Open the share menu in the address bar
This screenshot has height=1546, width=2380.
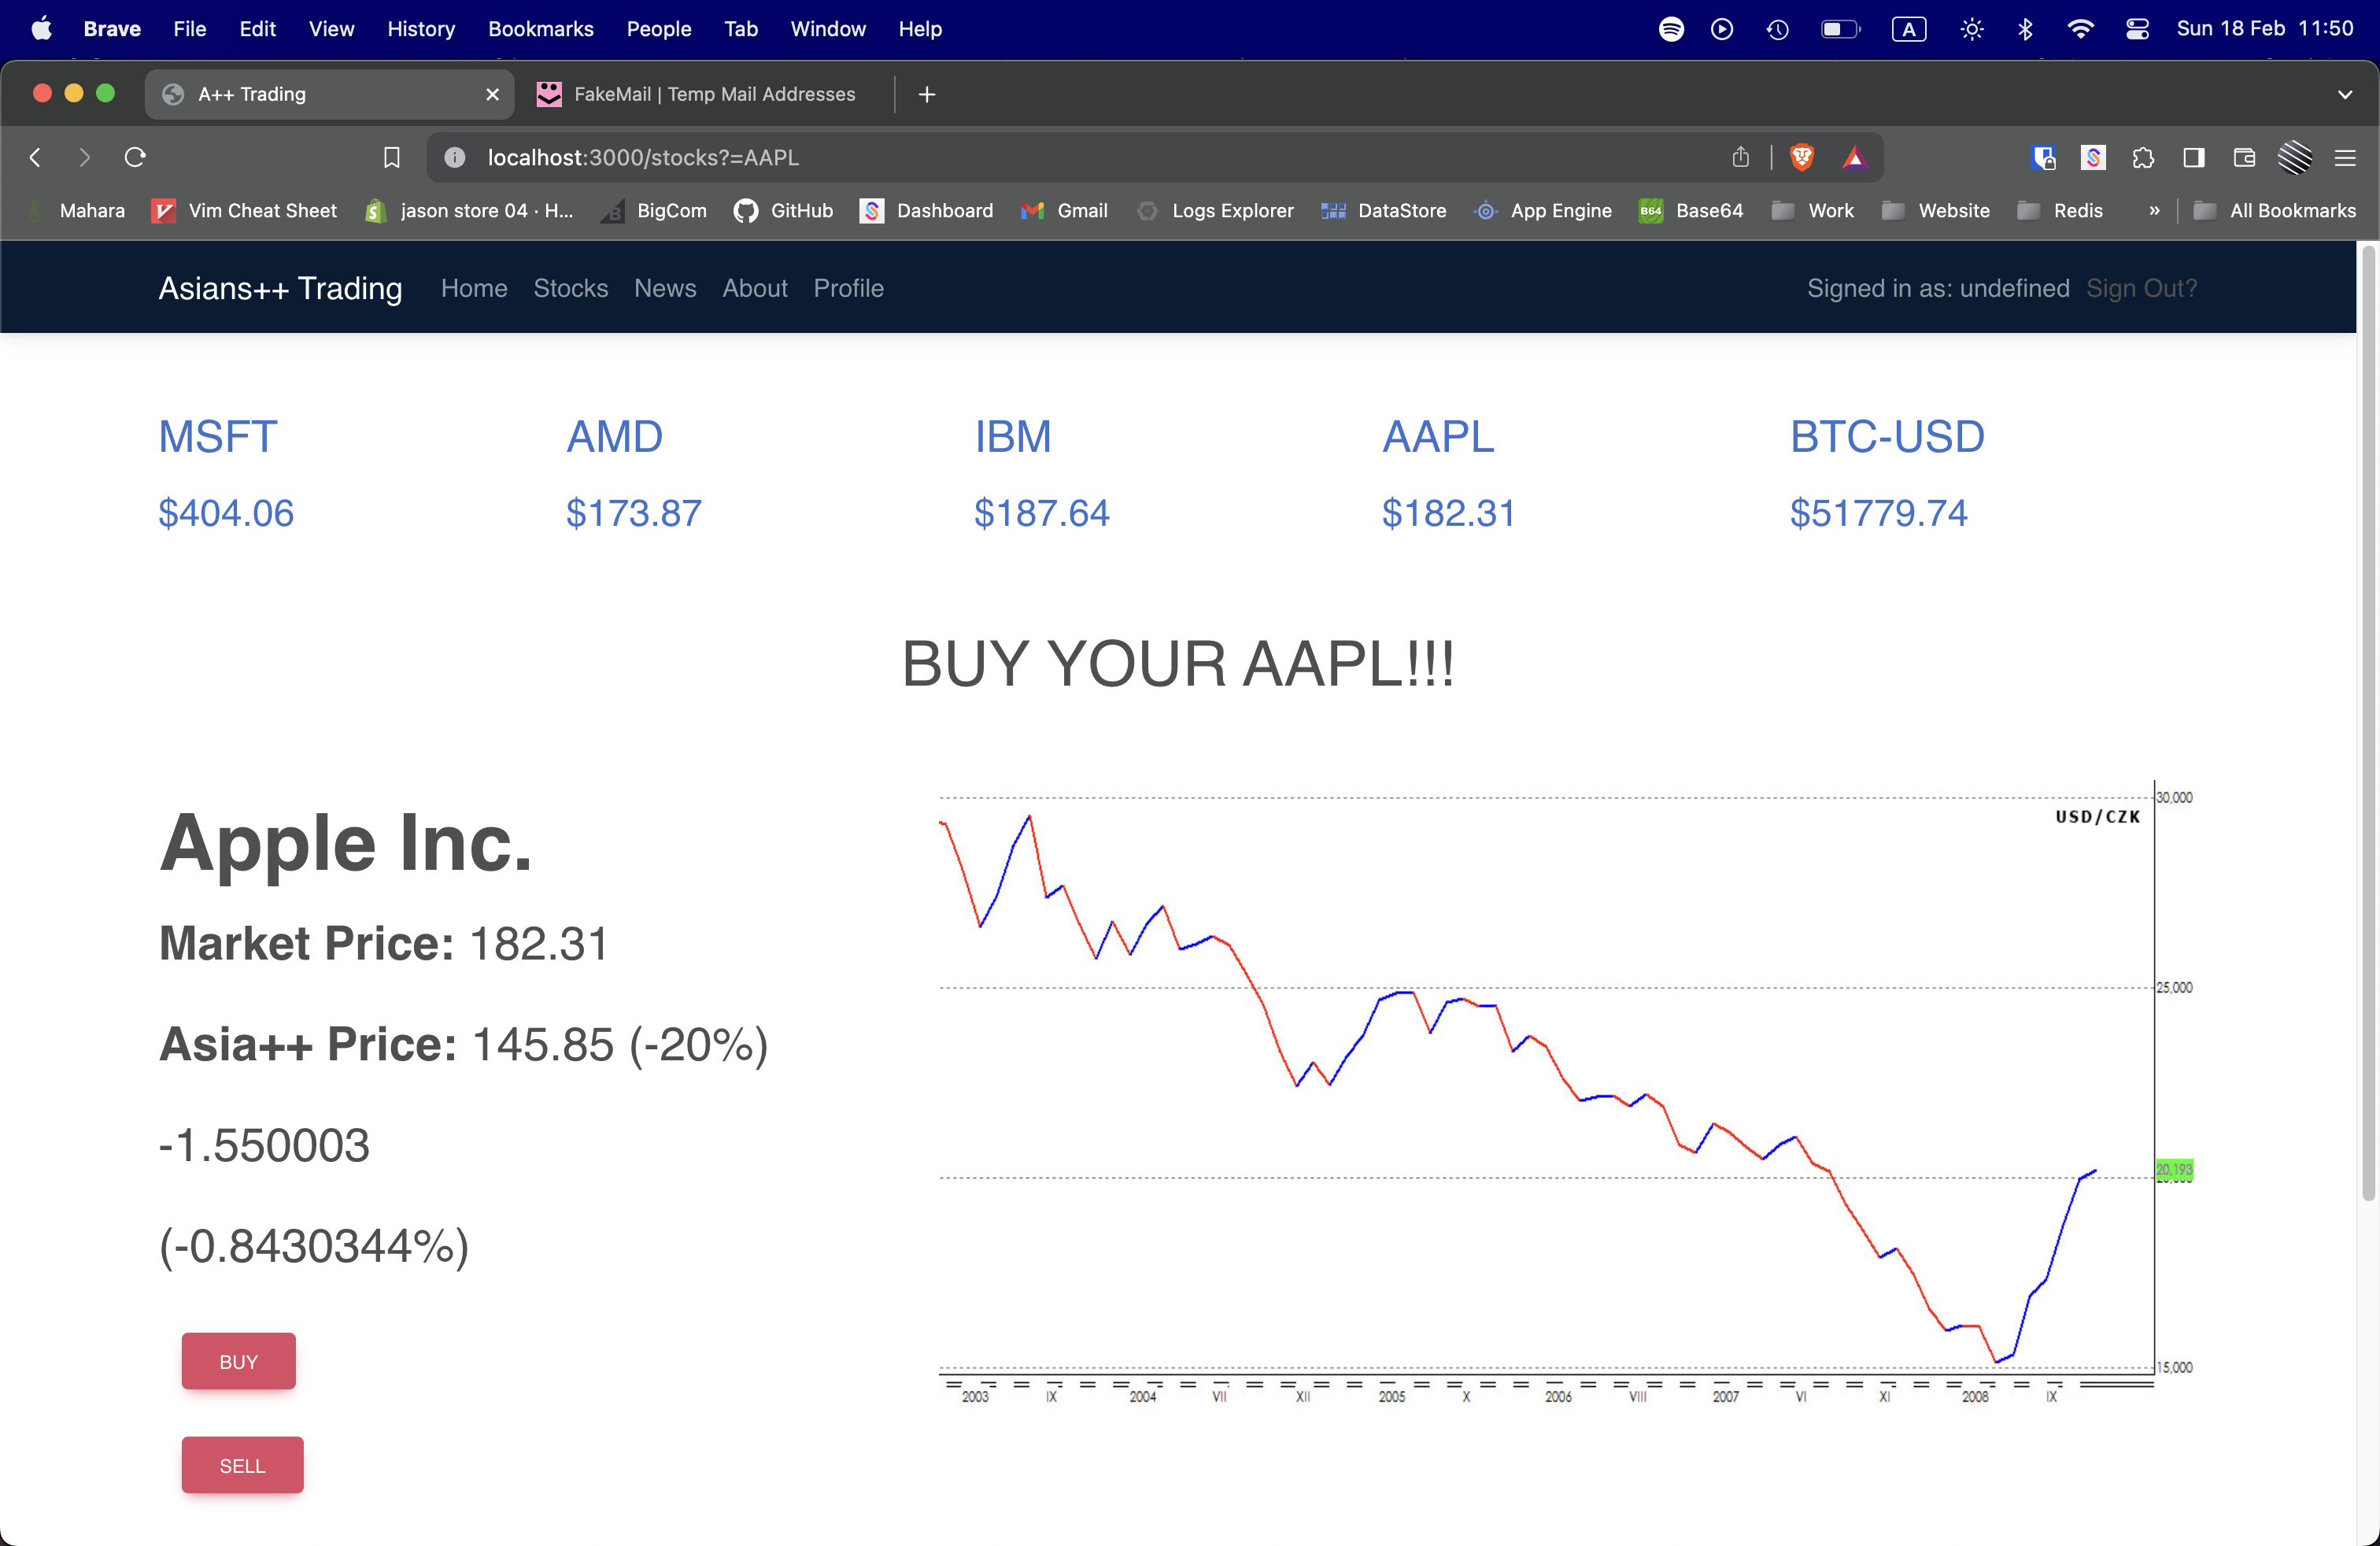pos(1741,157)
